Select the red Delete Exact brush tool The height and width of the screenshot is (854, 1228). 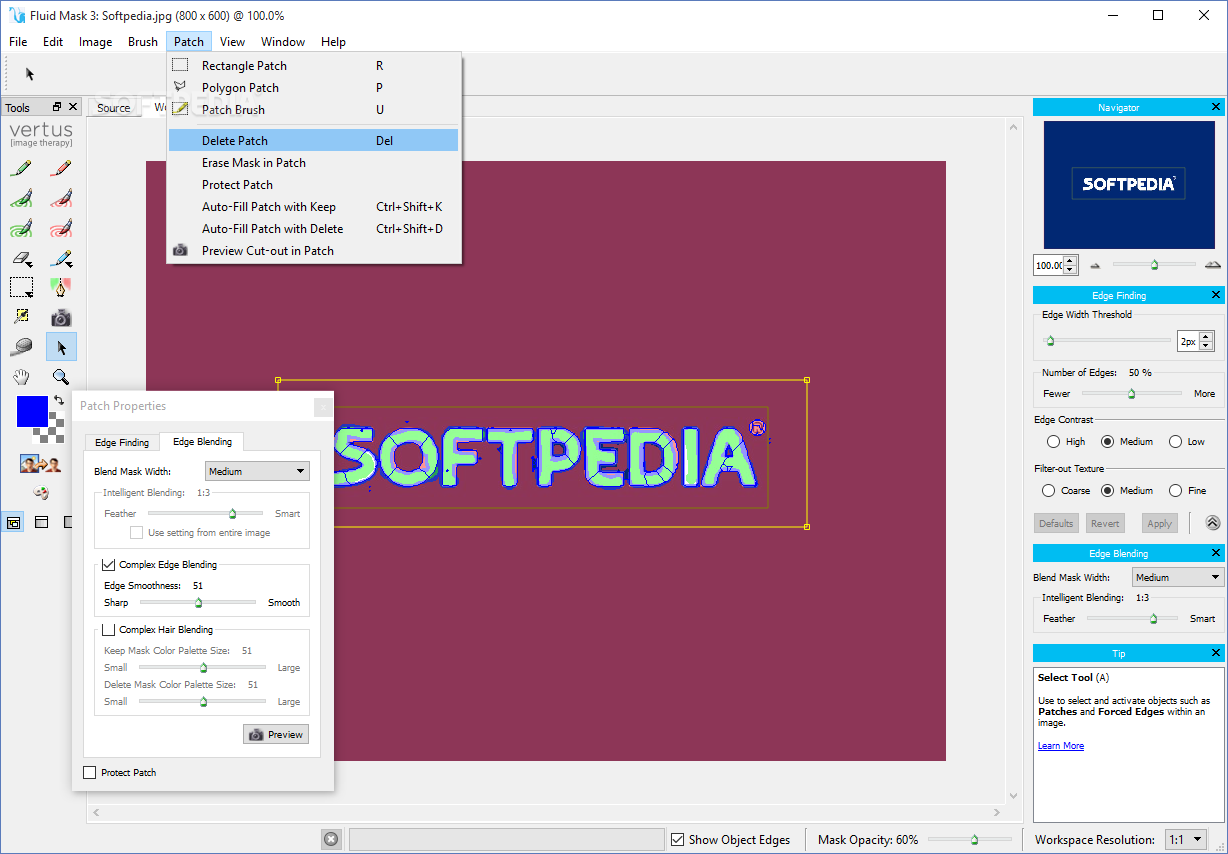(61, 168)
